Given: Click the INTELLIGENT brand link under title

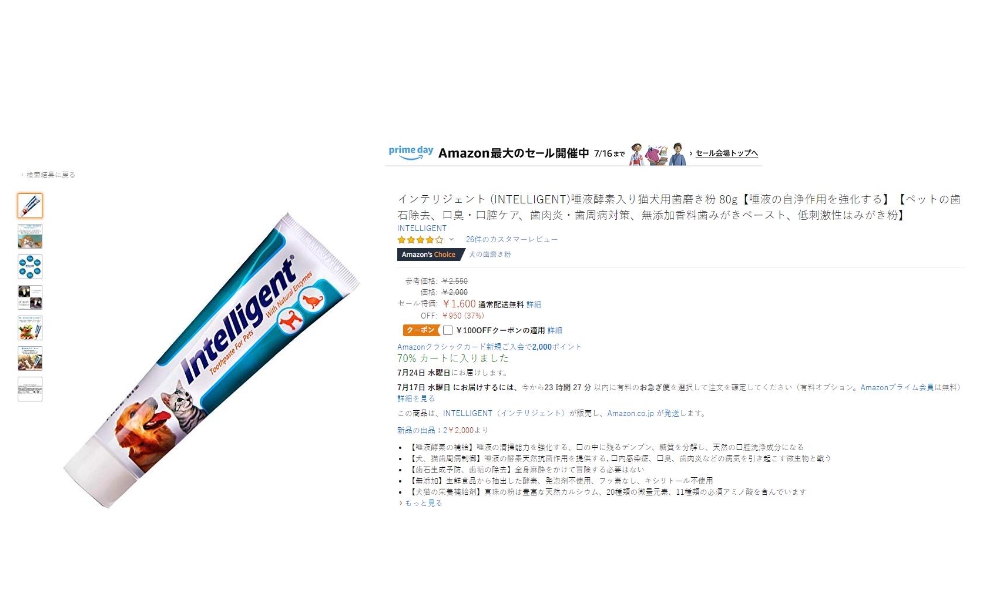Looking at the screenshot, I should [x=422, y=228].
